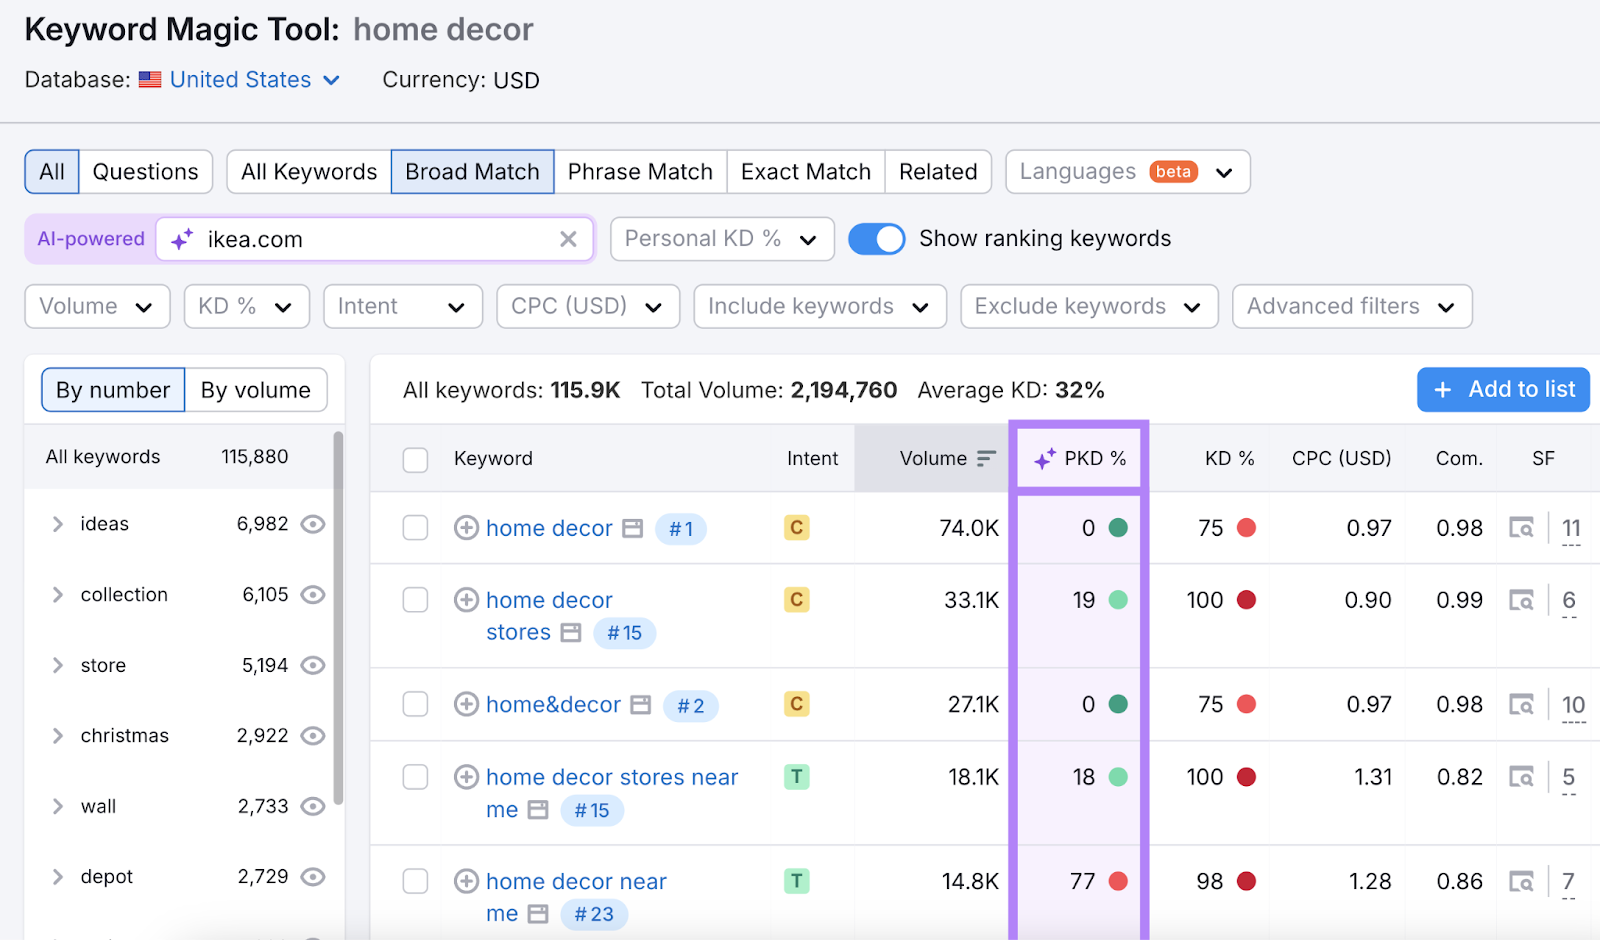Check the box for 'home decor near me'
The height and width of the screenshot is (940, 1600).
[415, 881]
